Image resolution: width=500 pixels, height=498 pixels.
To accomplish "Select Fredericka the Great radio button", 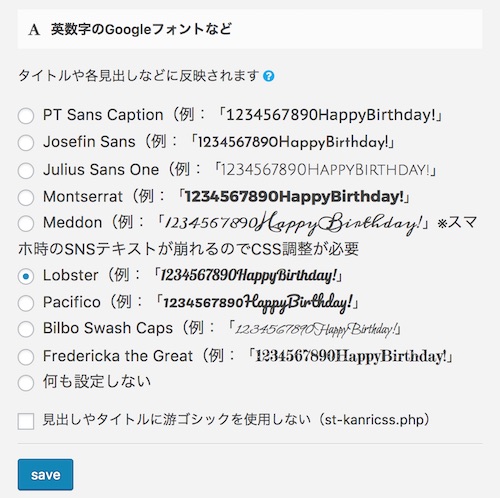I will point(26,357).
